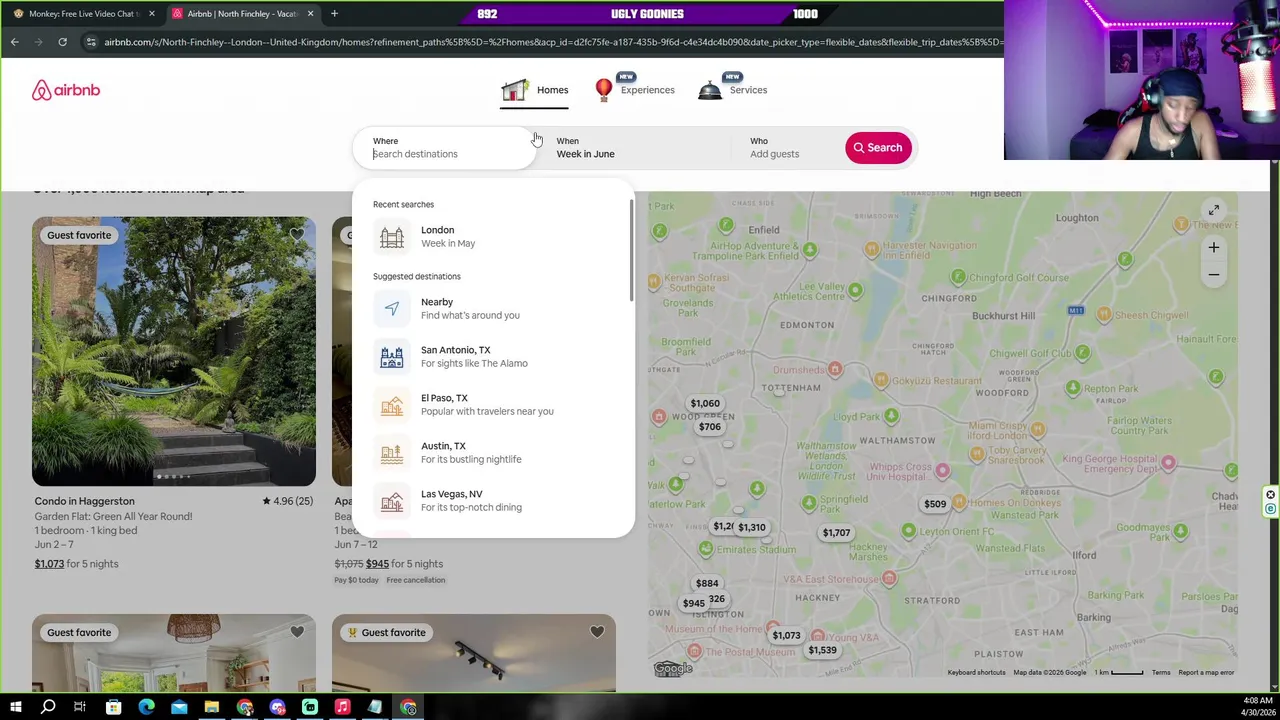Switch to the Experiences tab
This screenshot has width=1280, height=720.
[x=635, y=90]
